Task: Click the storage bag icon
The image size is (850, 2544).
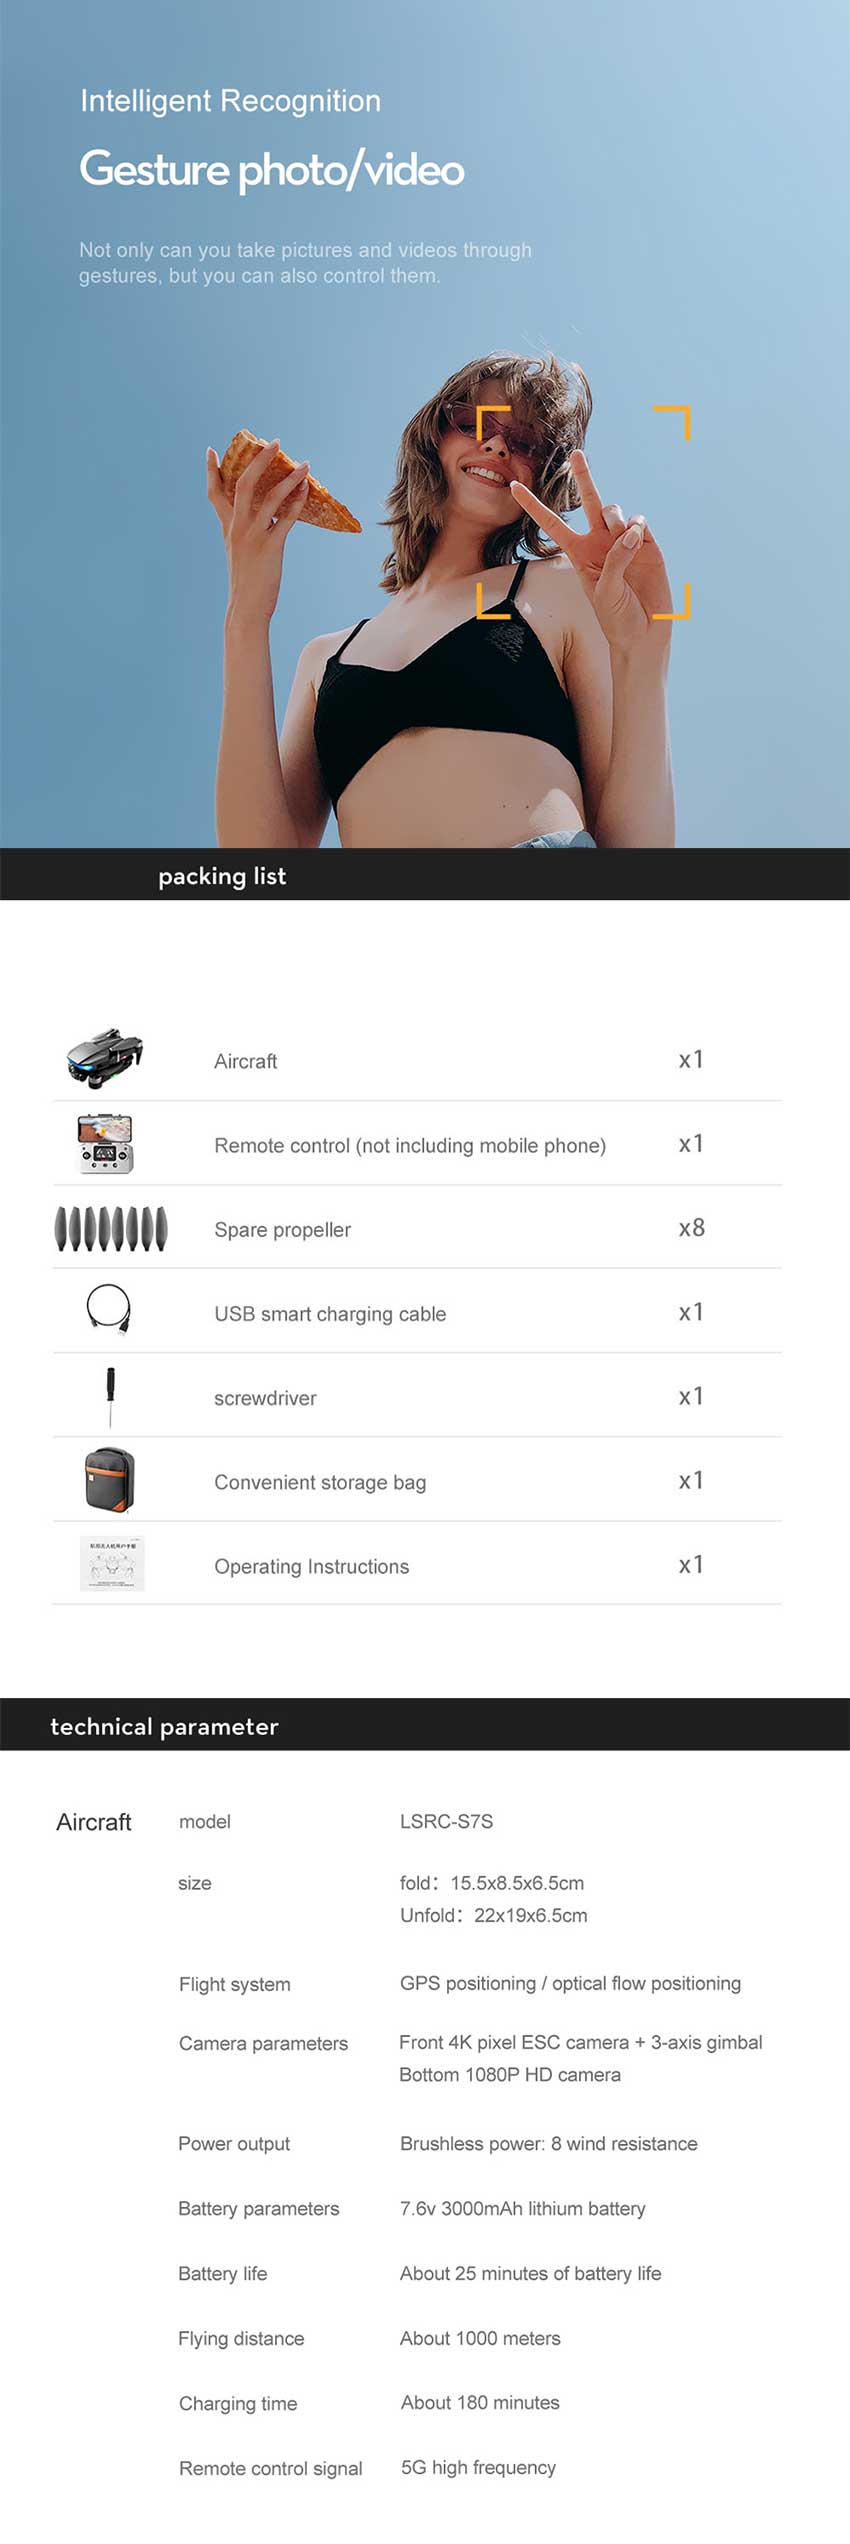Action: tap(109, 1479)
